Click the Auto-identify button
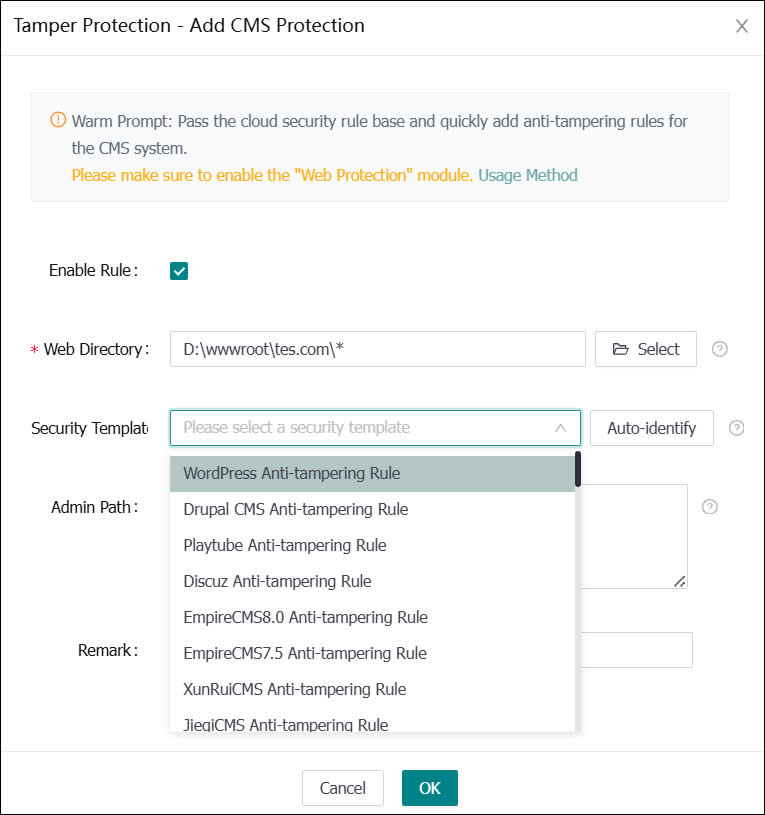Screen dimensions: 765x815 651,427
